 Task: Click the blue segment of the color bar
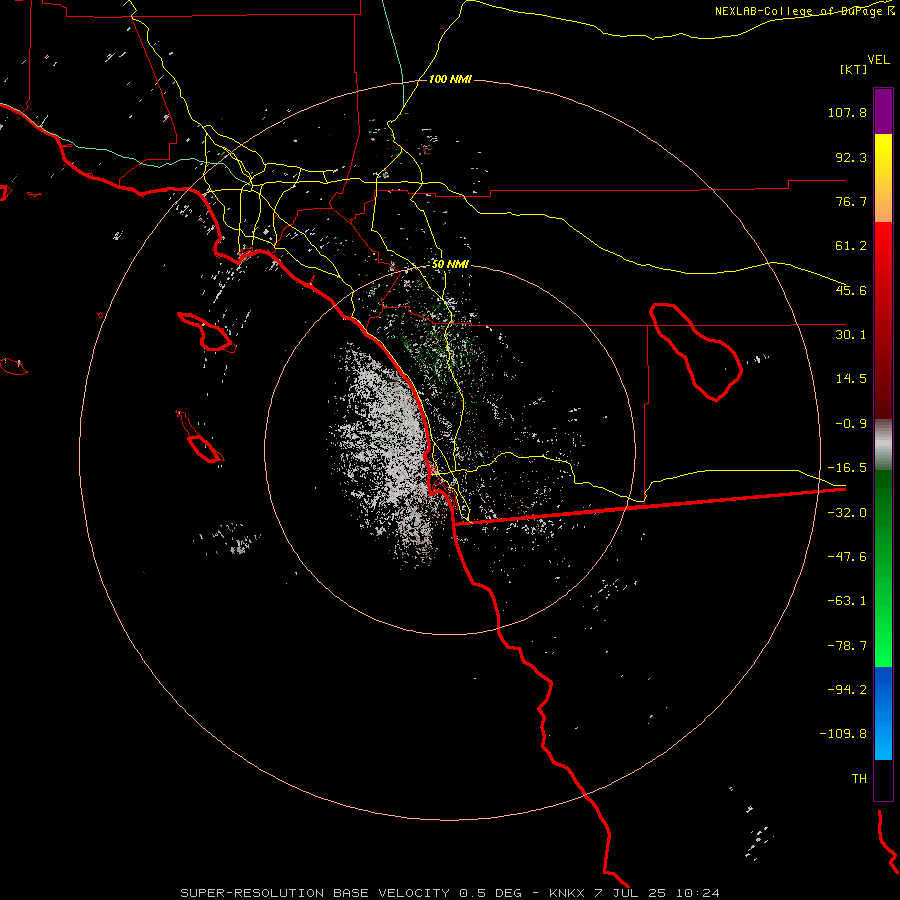(883, 713)
